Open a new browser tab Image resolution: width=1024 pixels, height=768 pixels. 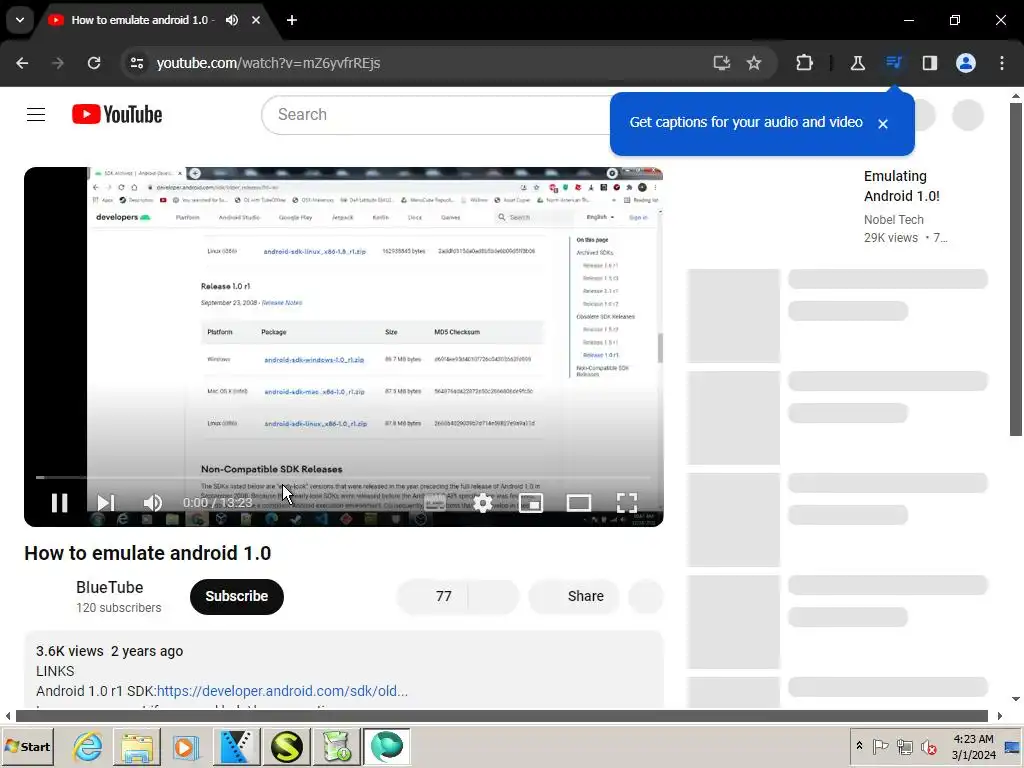(292, 20)
